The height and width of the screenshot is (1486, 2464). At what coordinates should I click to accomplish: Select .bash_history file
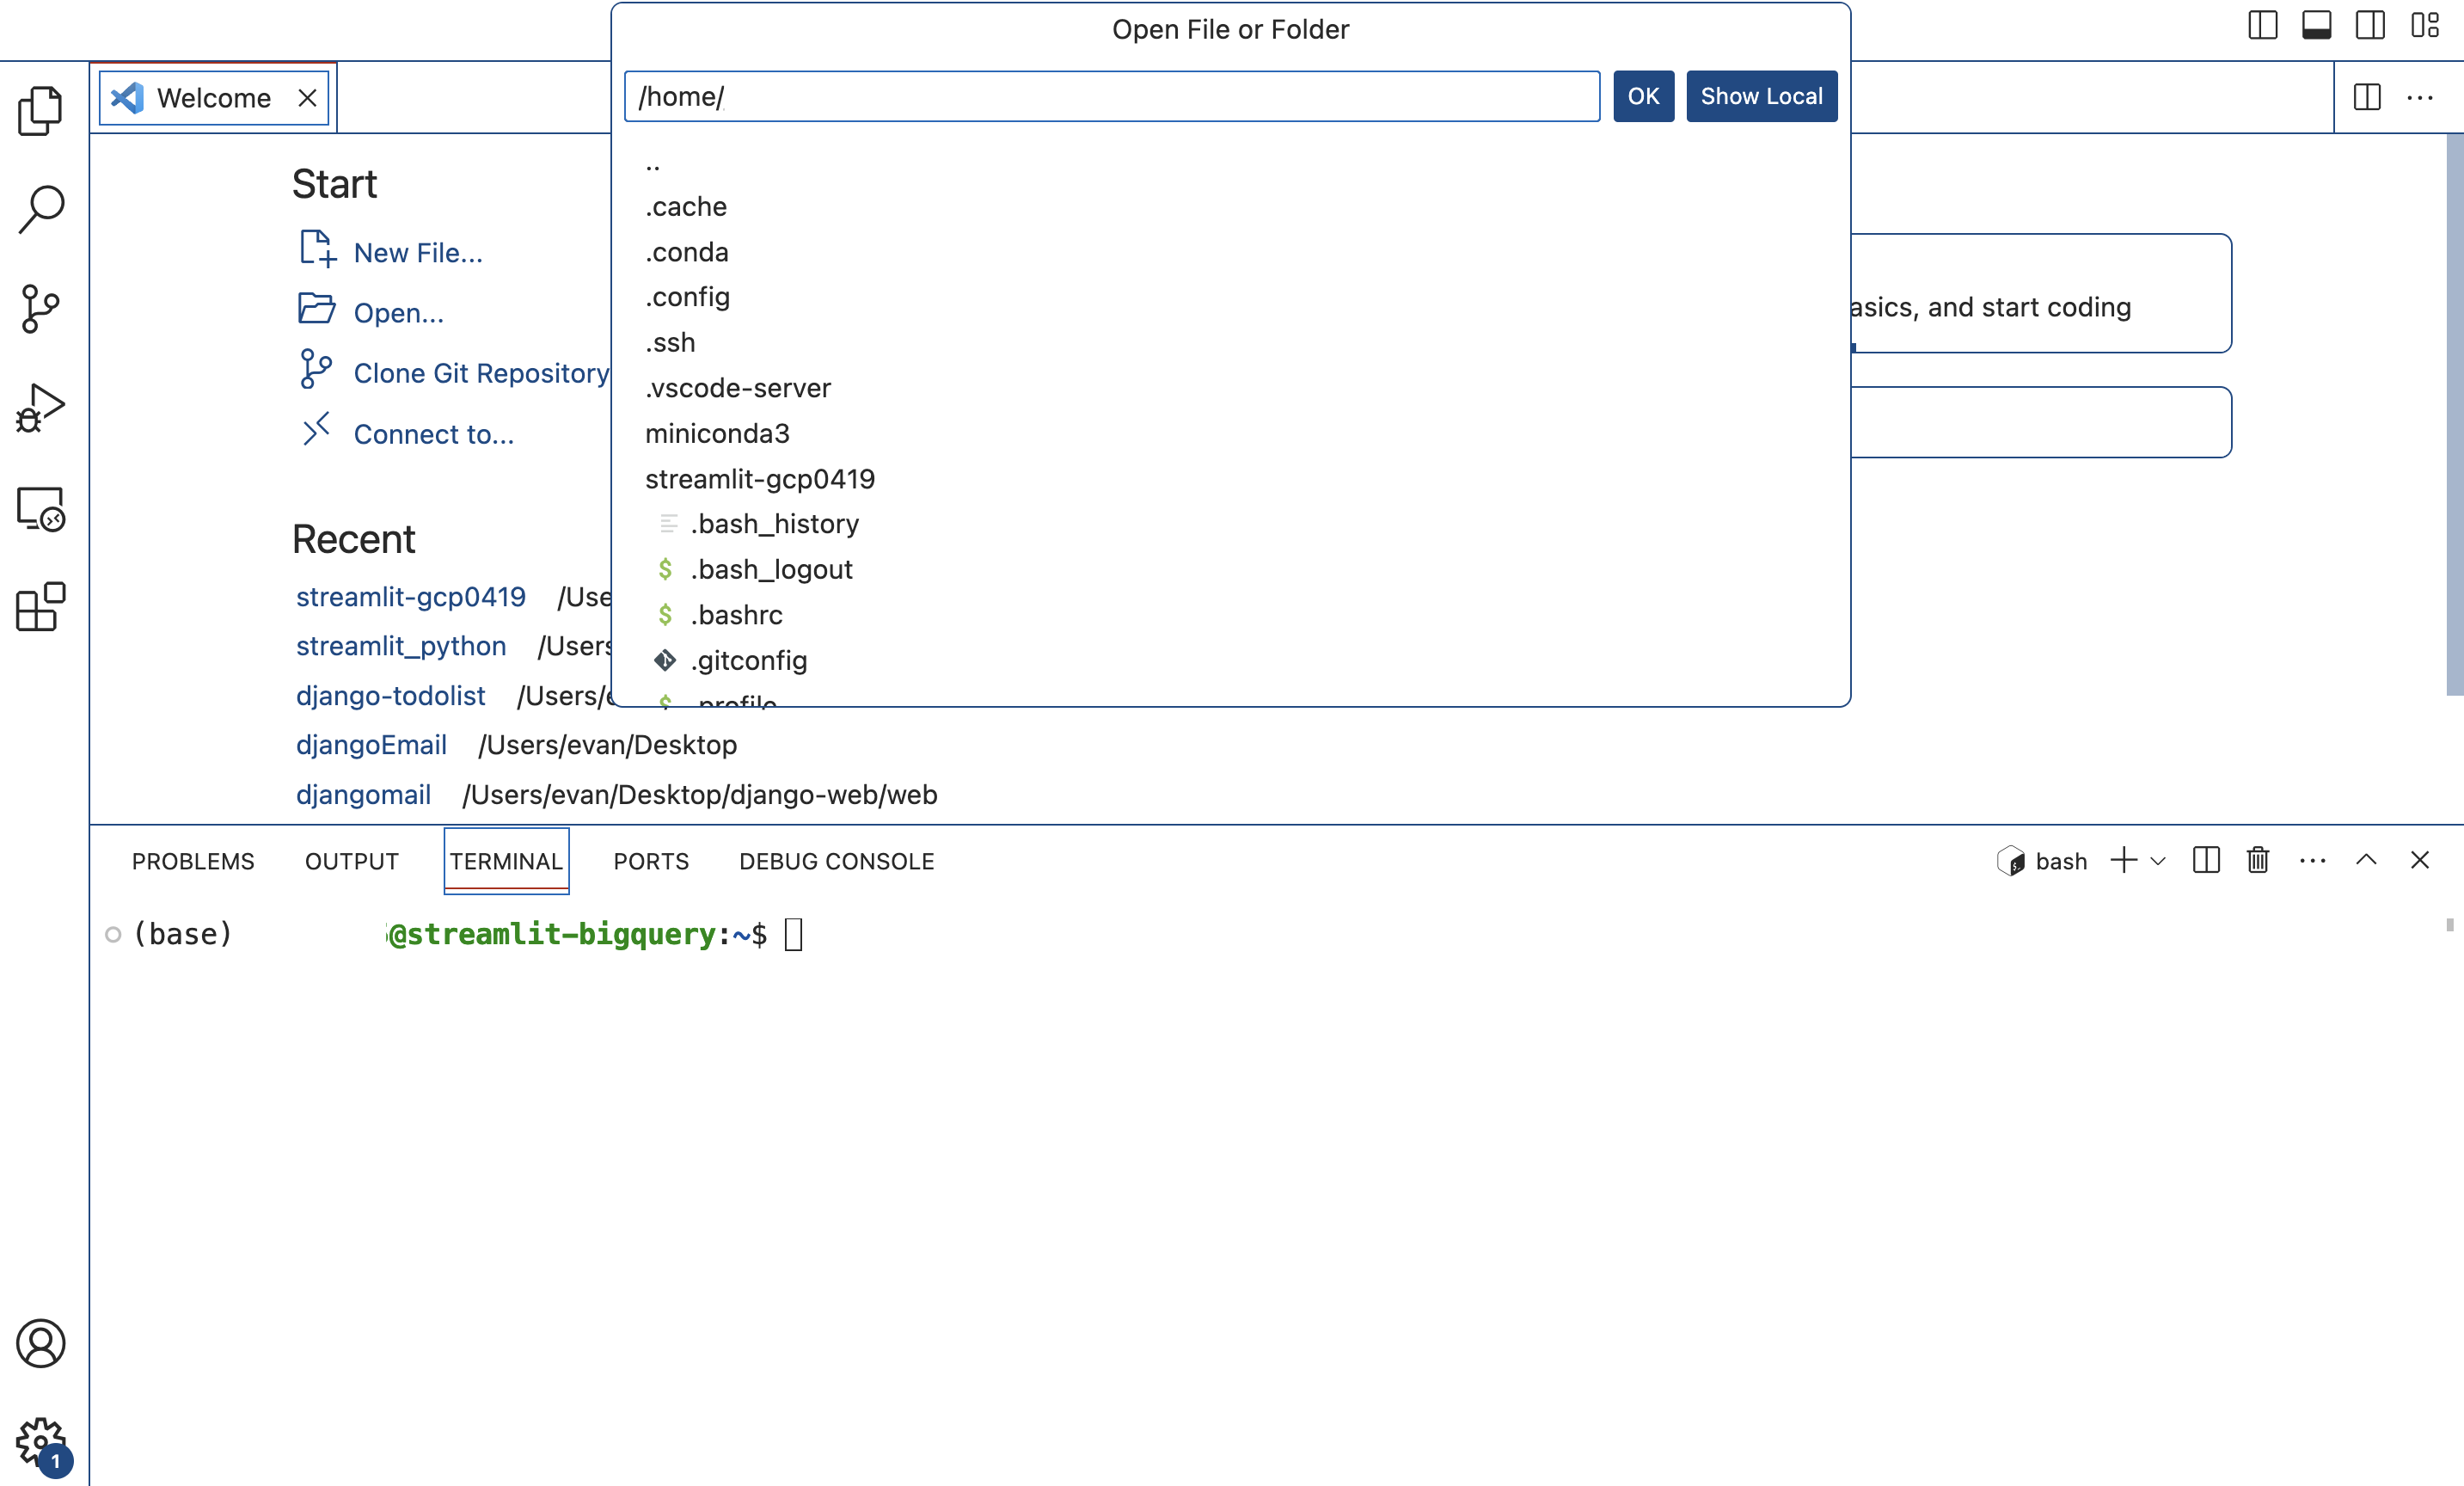coord(1230,524)
